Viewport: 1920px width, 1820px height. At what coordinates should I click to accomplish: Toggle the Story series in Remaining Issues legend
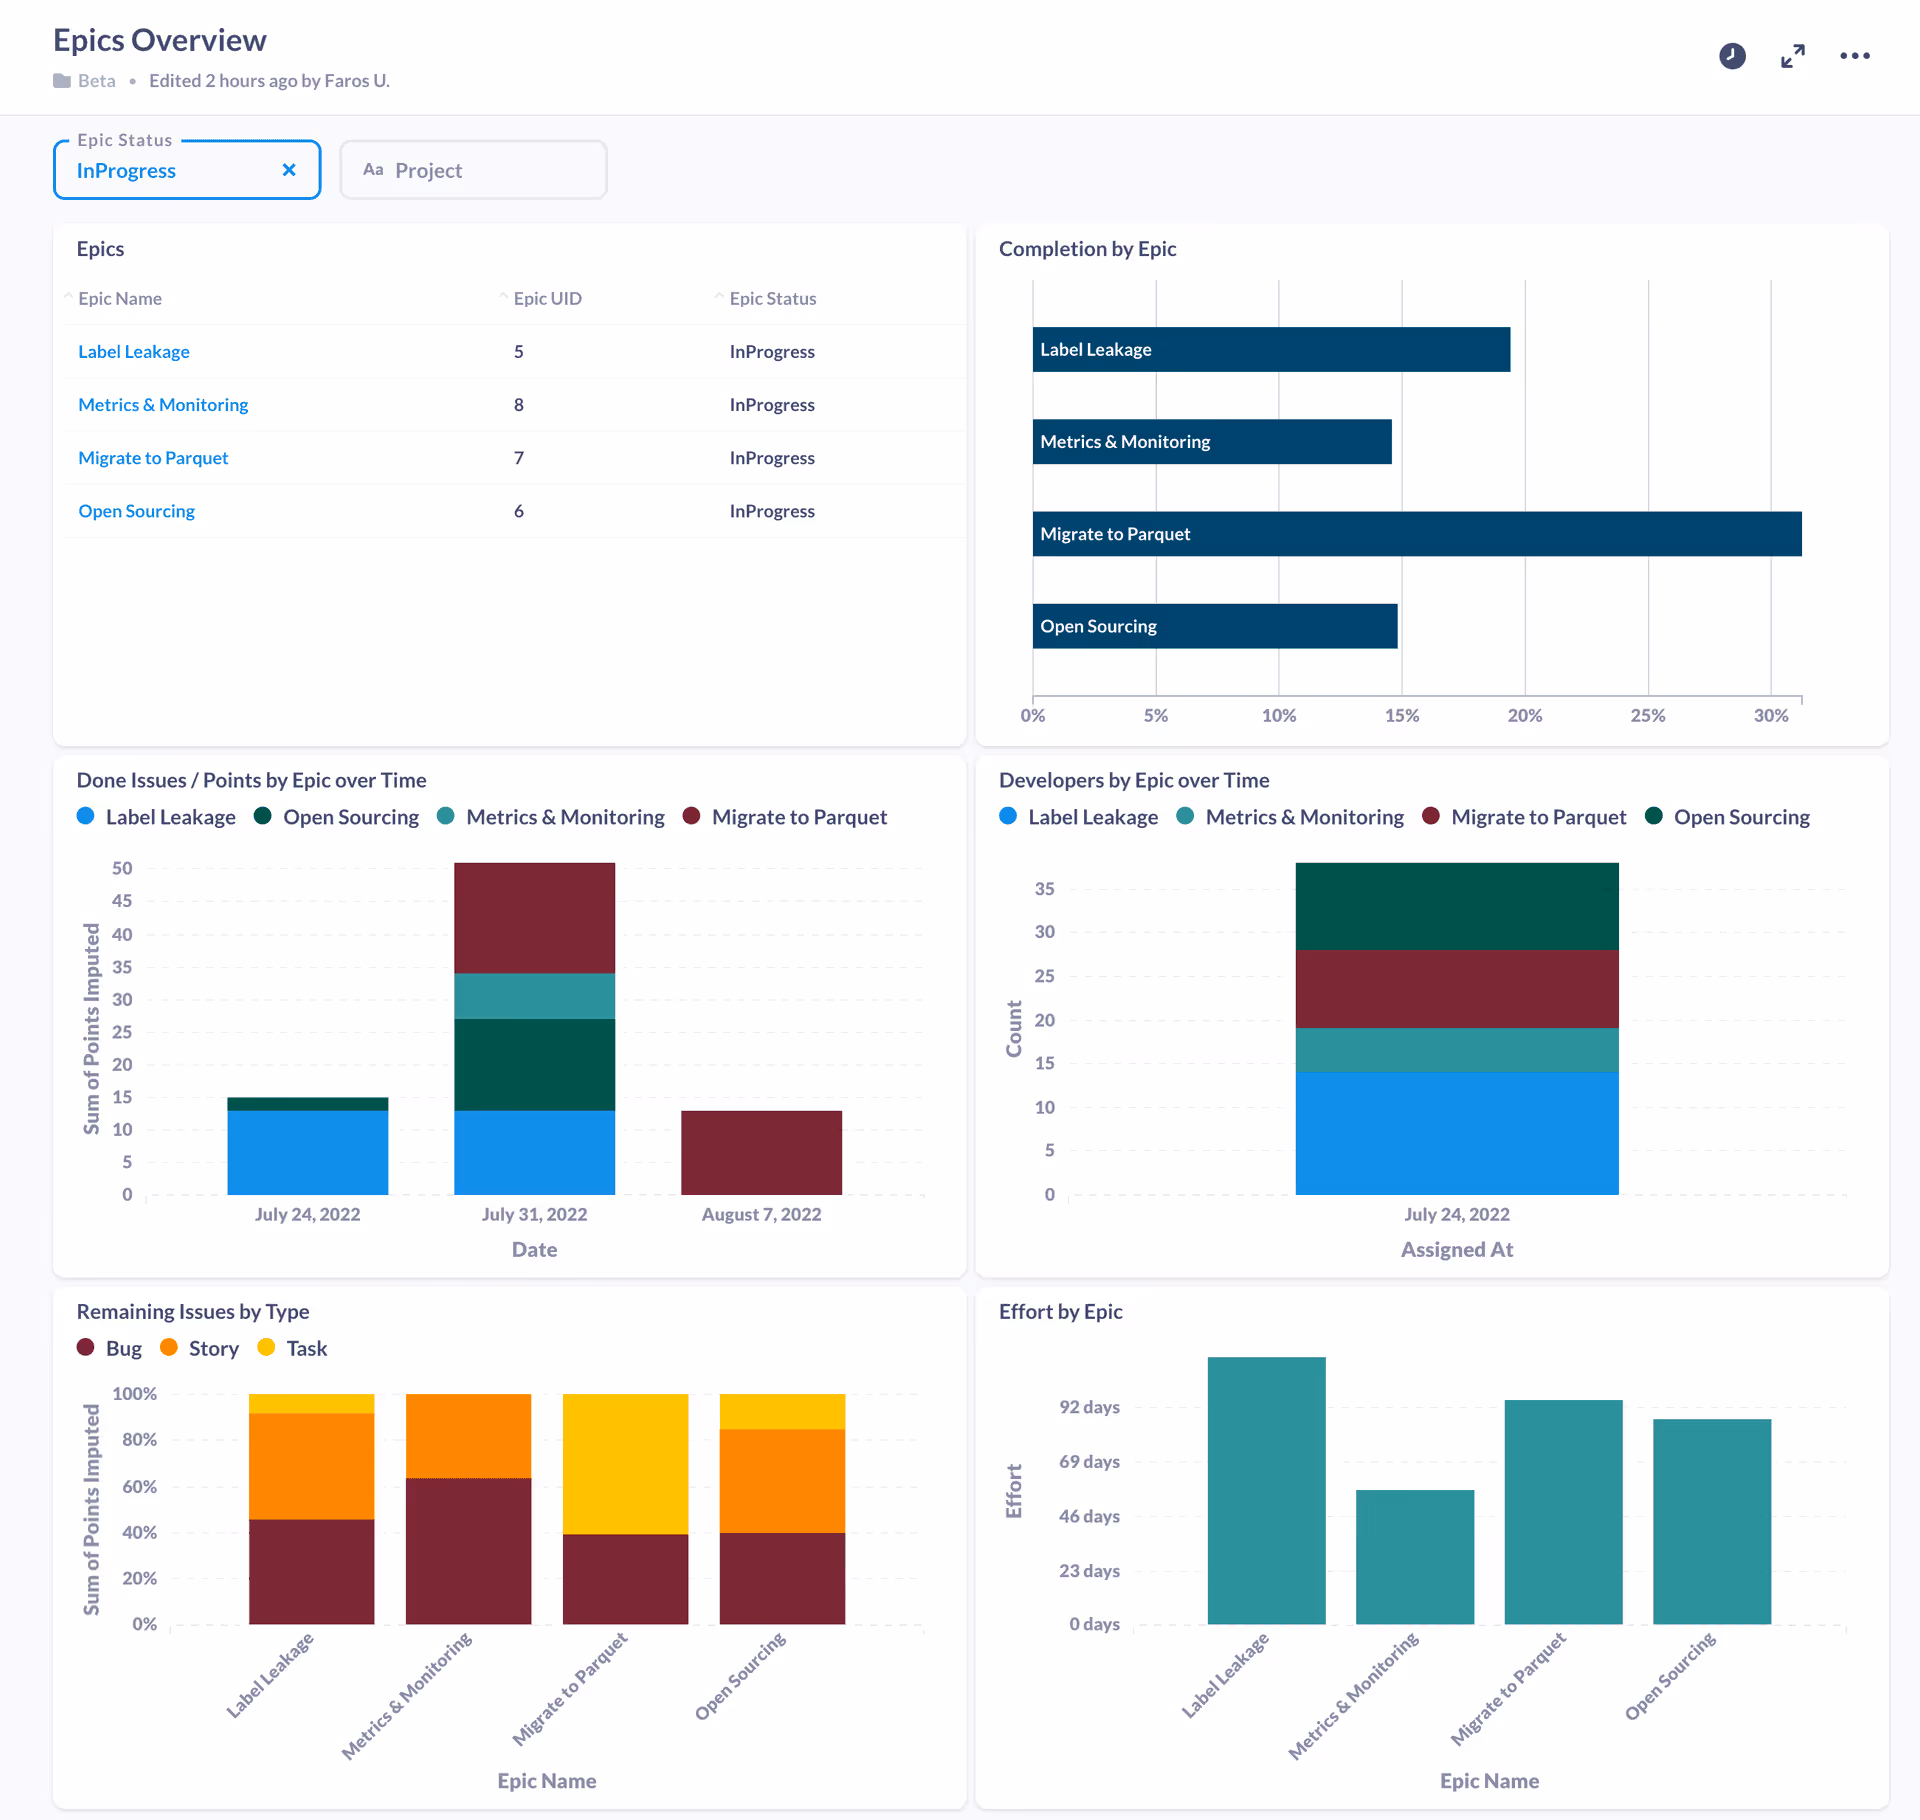213,1348
